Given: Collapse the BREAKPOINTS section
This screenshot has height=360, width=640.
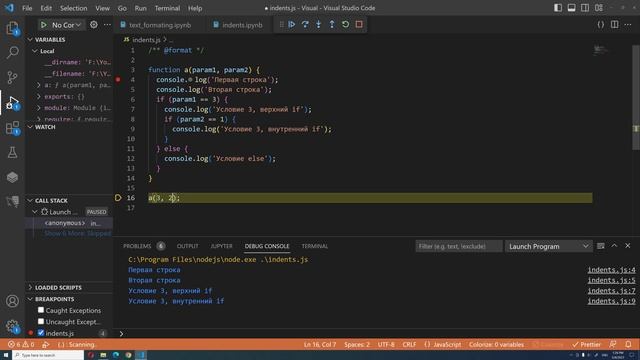Looking at the screenshot, I should pyautogui.click(x=30, y=299).
